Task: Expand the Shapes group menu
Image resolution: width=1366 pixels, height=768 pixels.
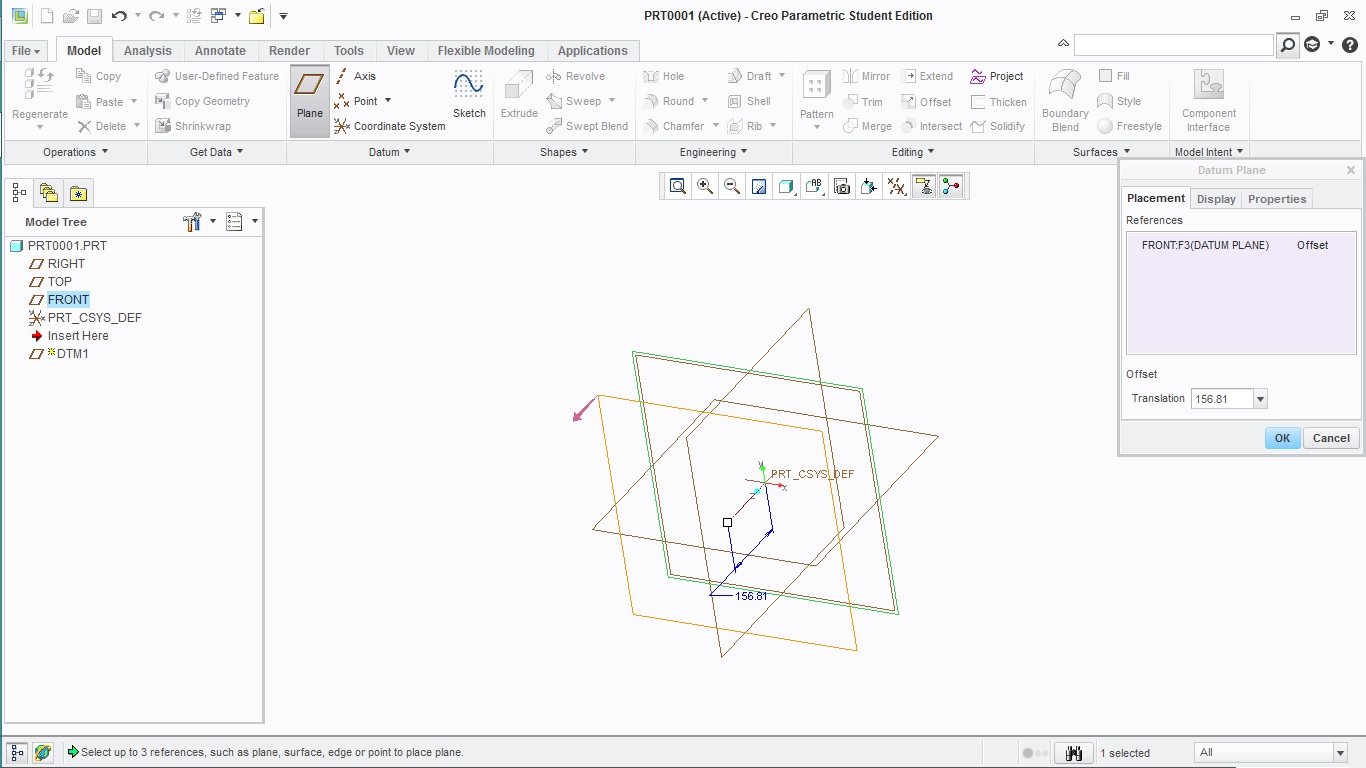Action: point(564,152)
